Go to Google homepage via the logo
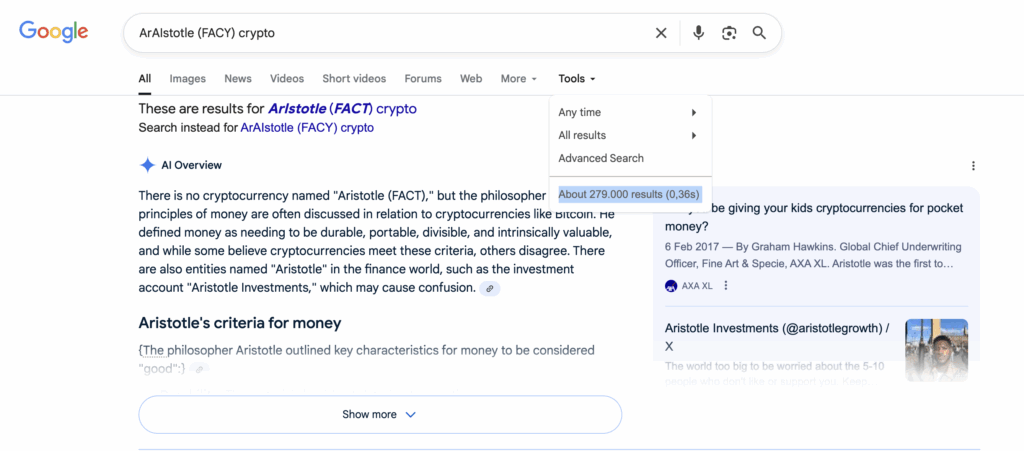The width and height of the screenshot is (1024, 451). tap(54, 32)
